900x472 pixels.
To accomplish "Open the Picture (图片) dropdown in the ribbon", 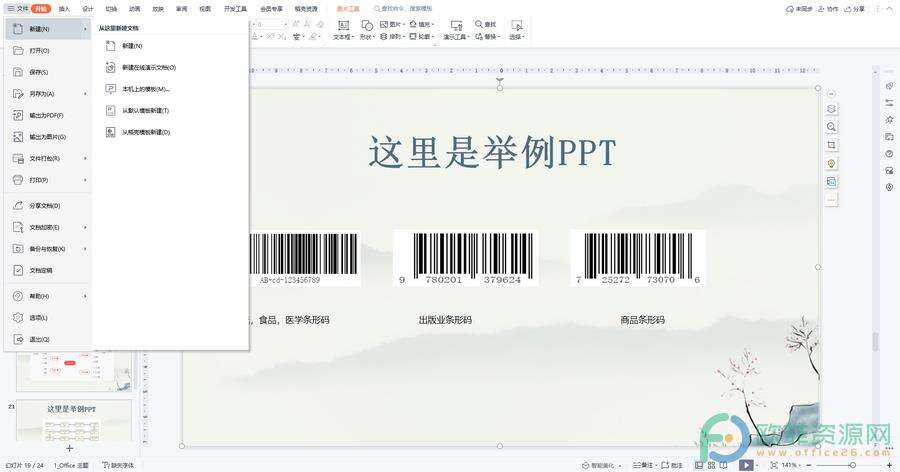I will pyautogui.click(x=393, y=24).
